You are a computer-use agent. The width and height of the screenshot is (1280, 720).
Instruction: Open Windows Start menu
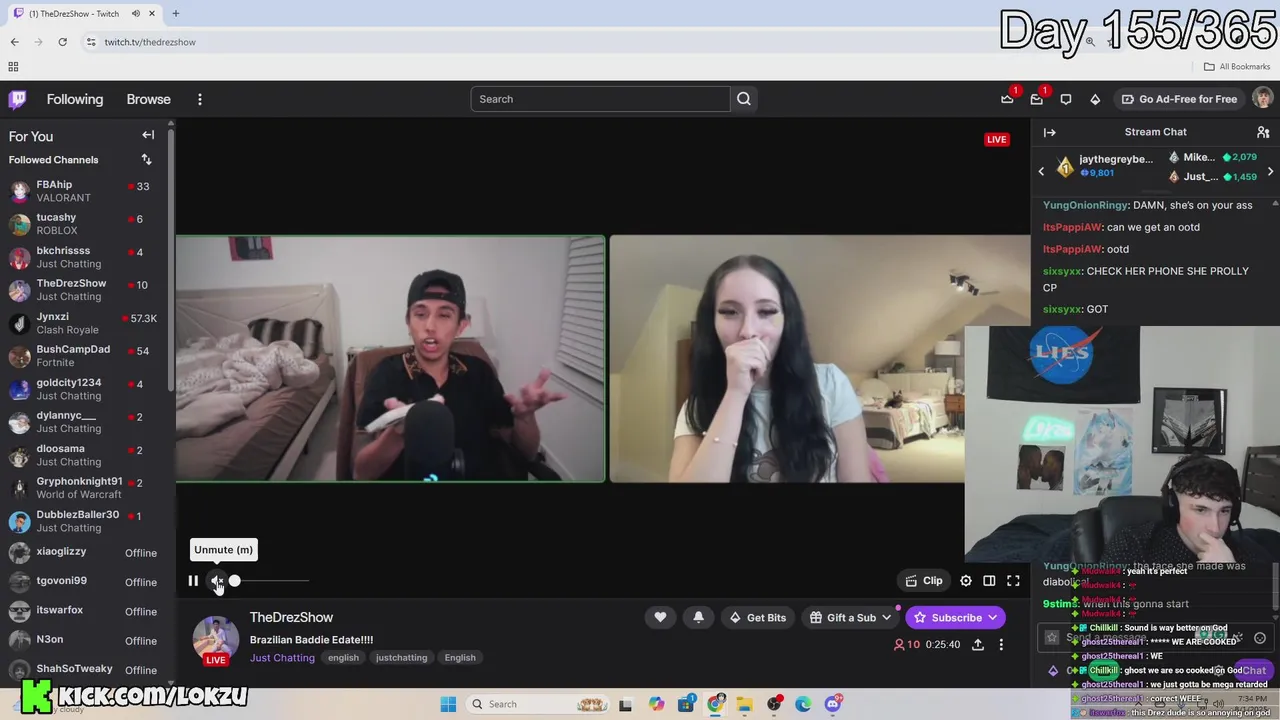(x=448, y=704)
